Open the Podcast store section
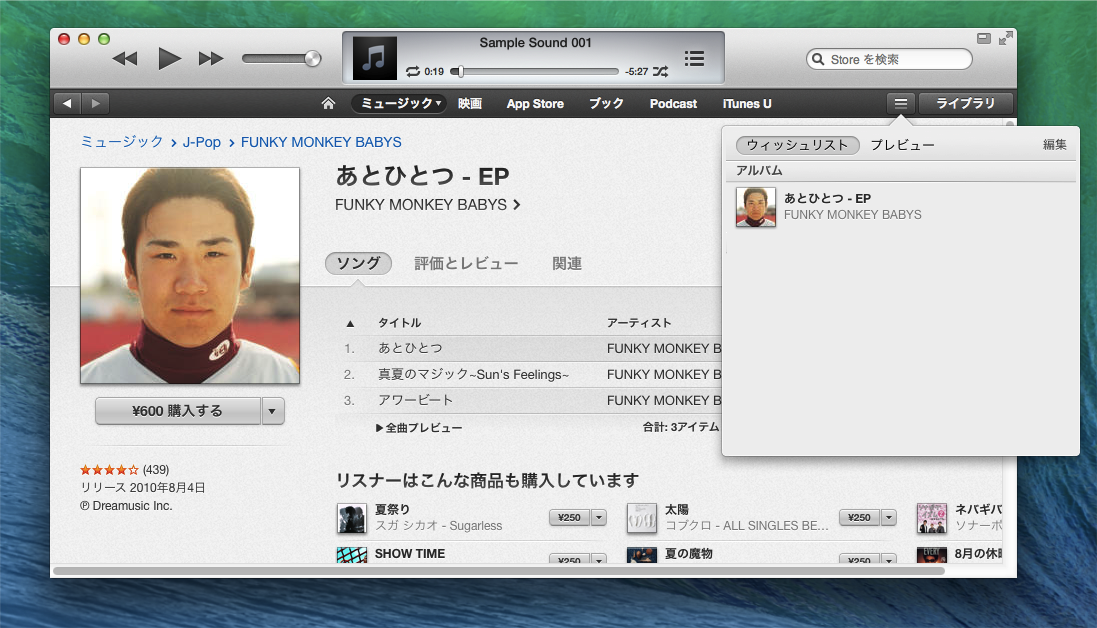1097x628 pixels. [x=673, y=104]
